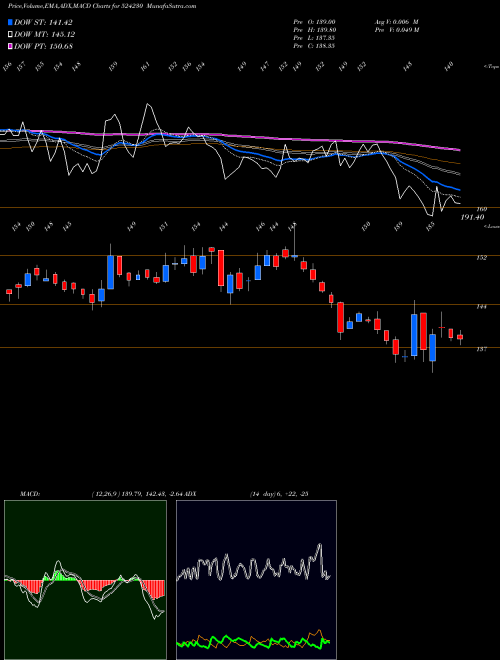Viewport: 500px width, 660px height.
Task: Click the '<-Lows' axis label
Action: click(492, 226)
